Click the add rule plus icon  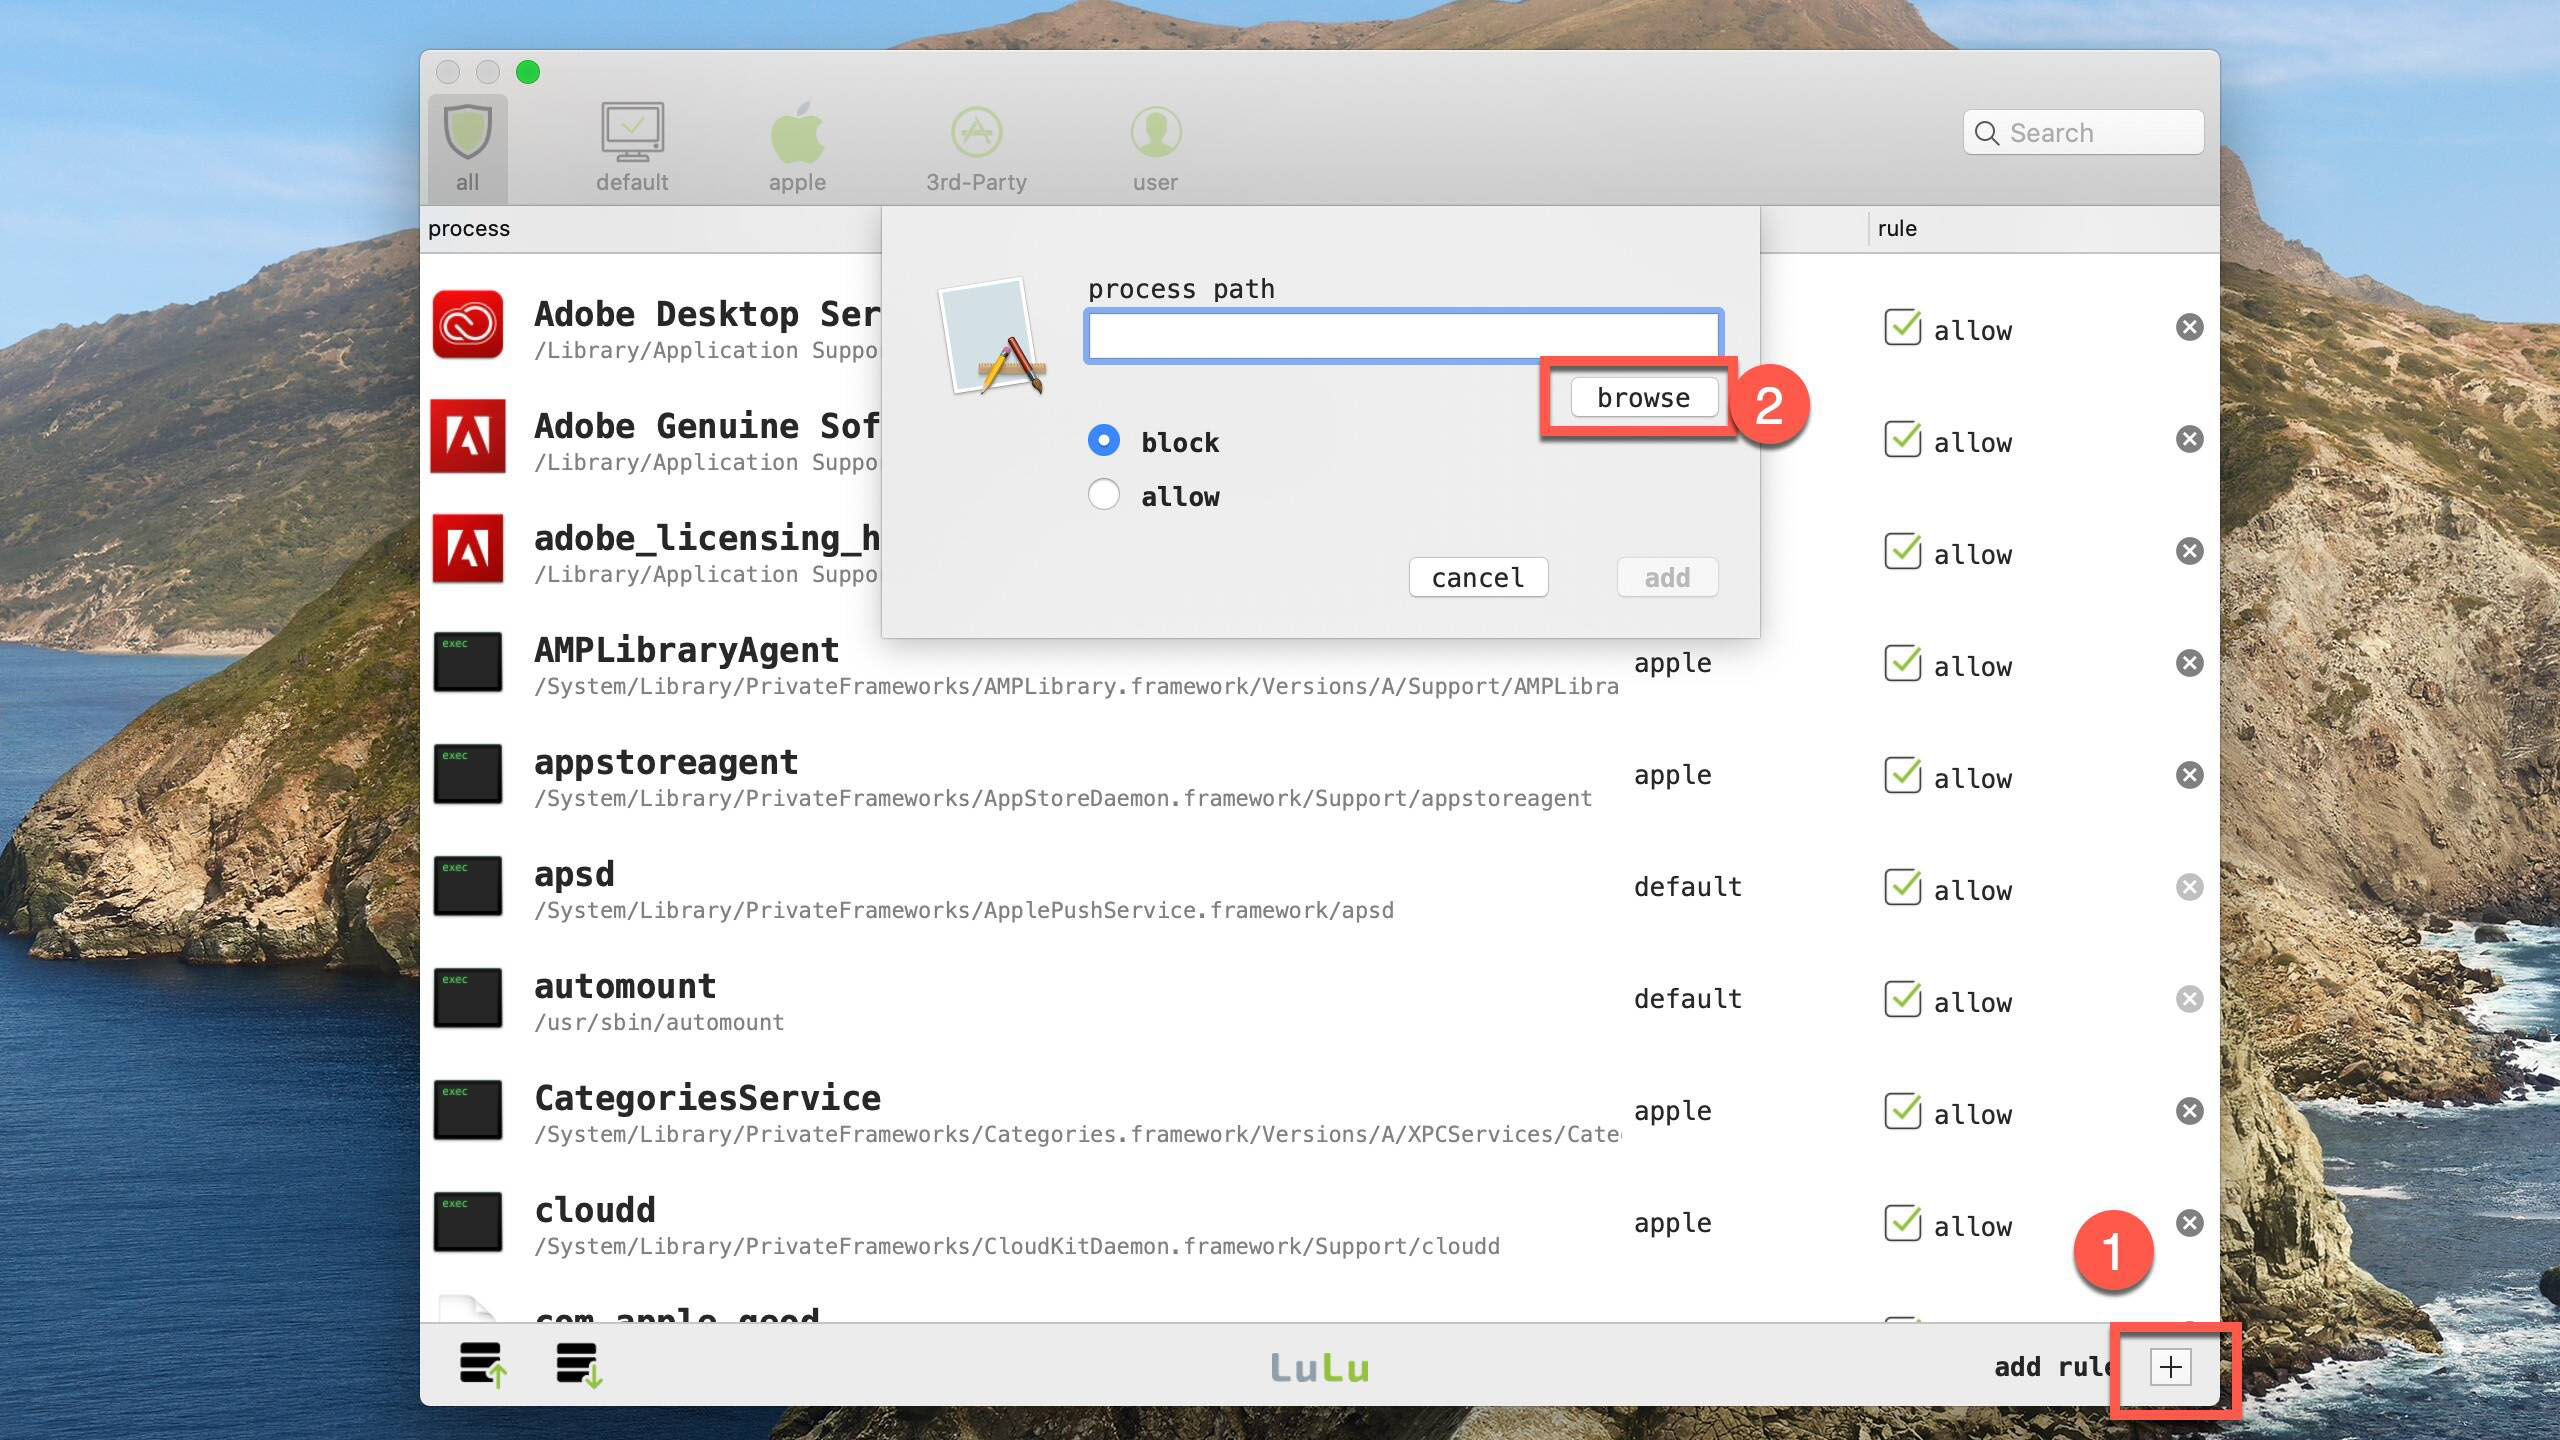[x=2170, y=1367]
